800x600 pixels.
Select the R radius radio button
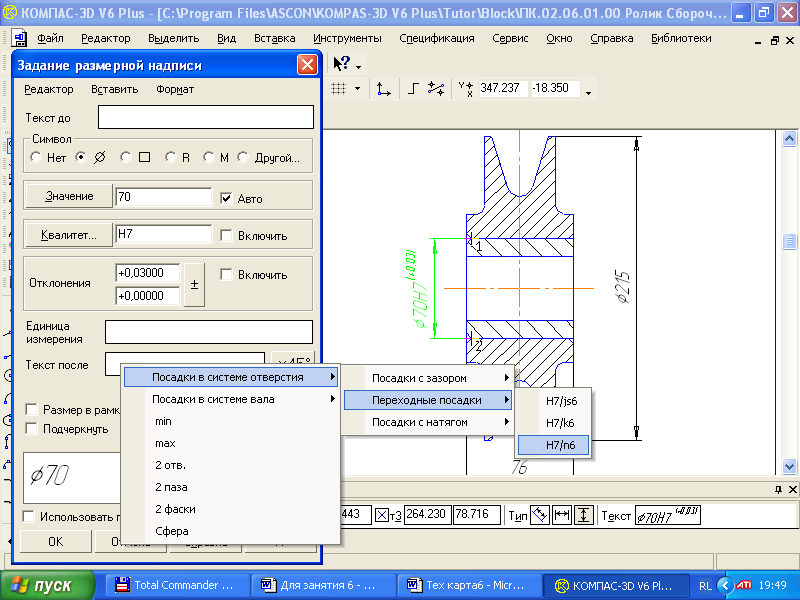tap(170, 157)
